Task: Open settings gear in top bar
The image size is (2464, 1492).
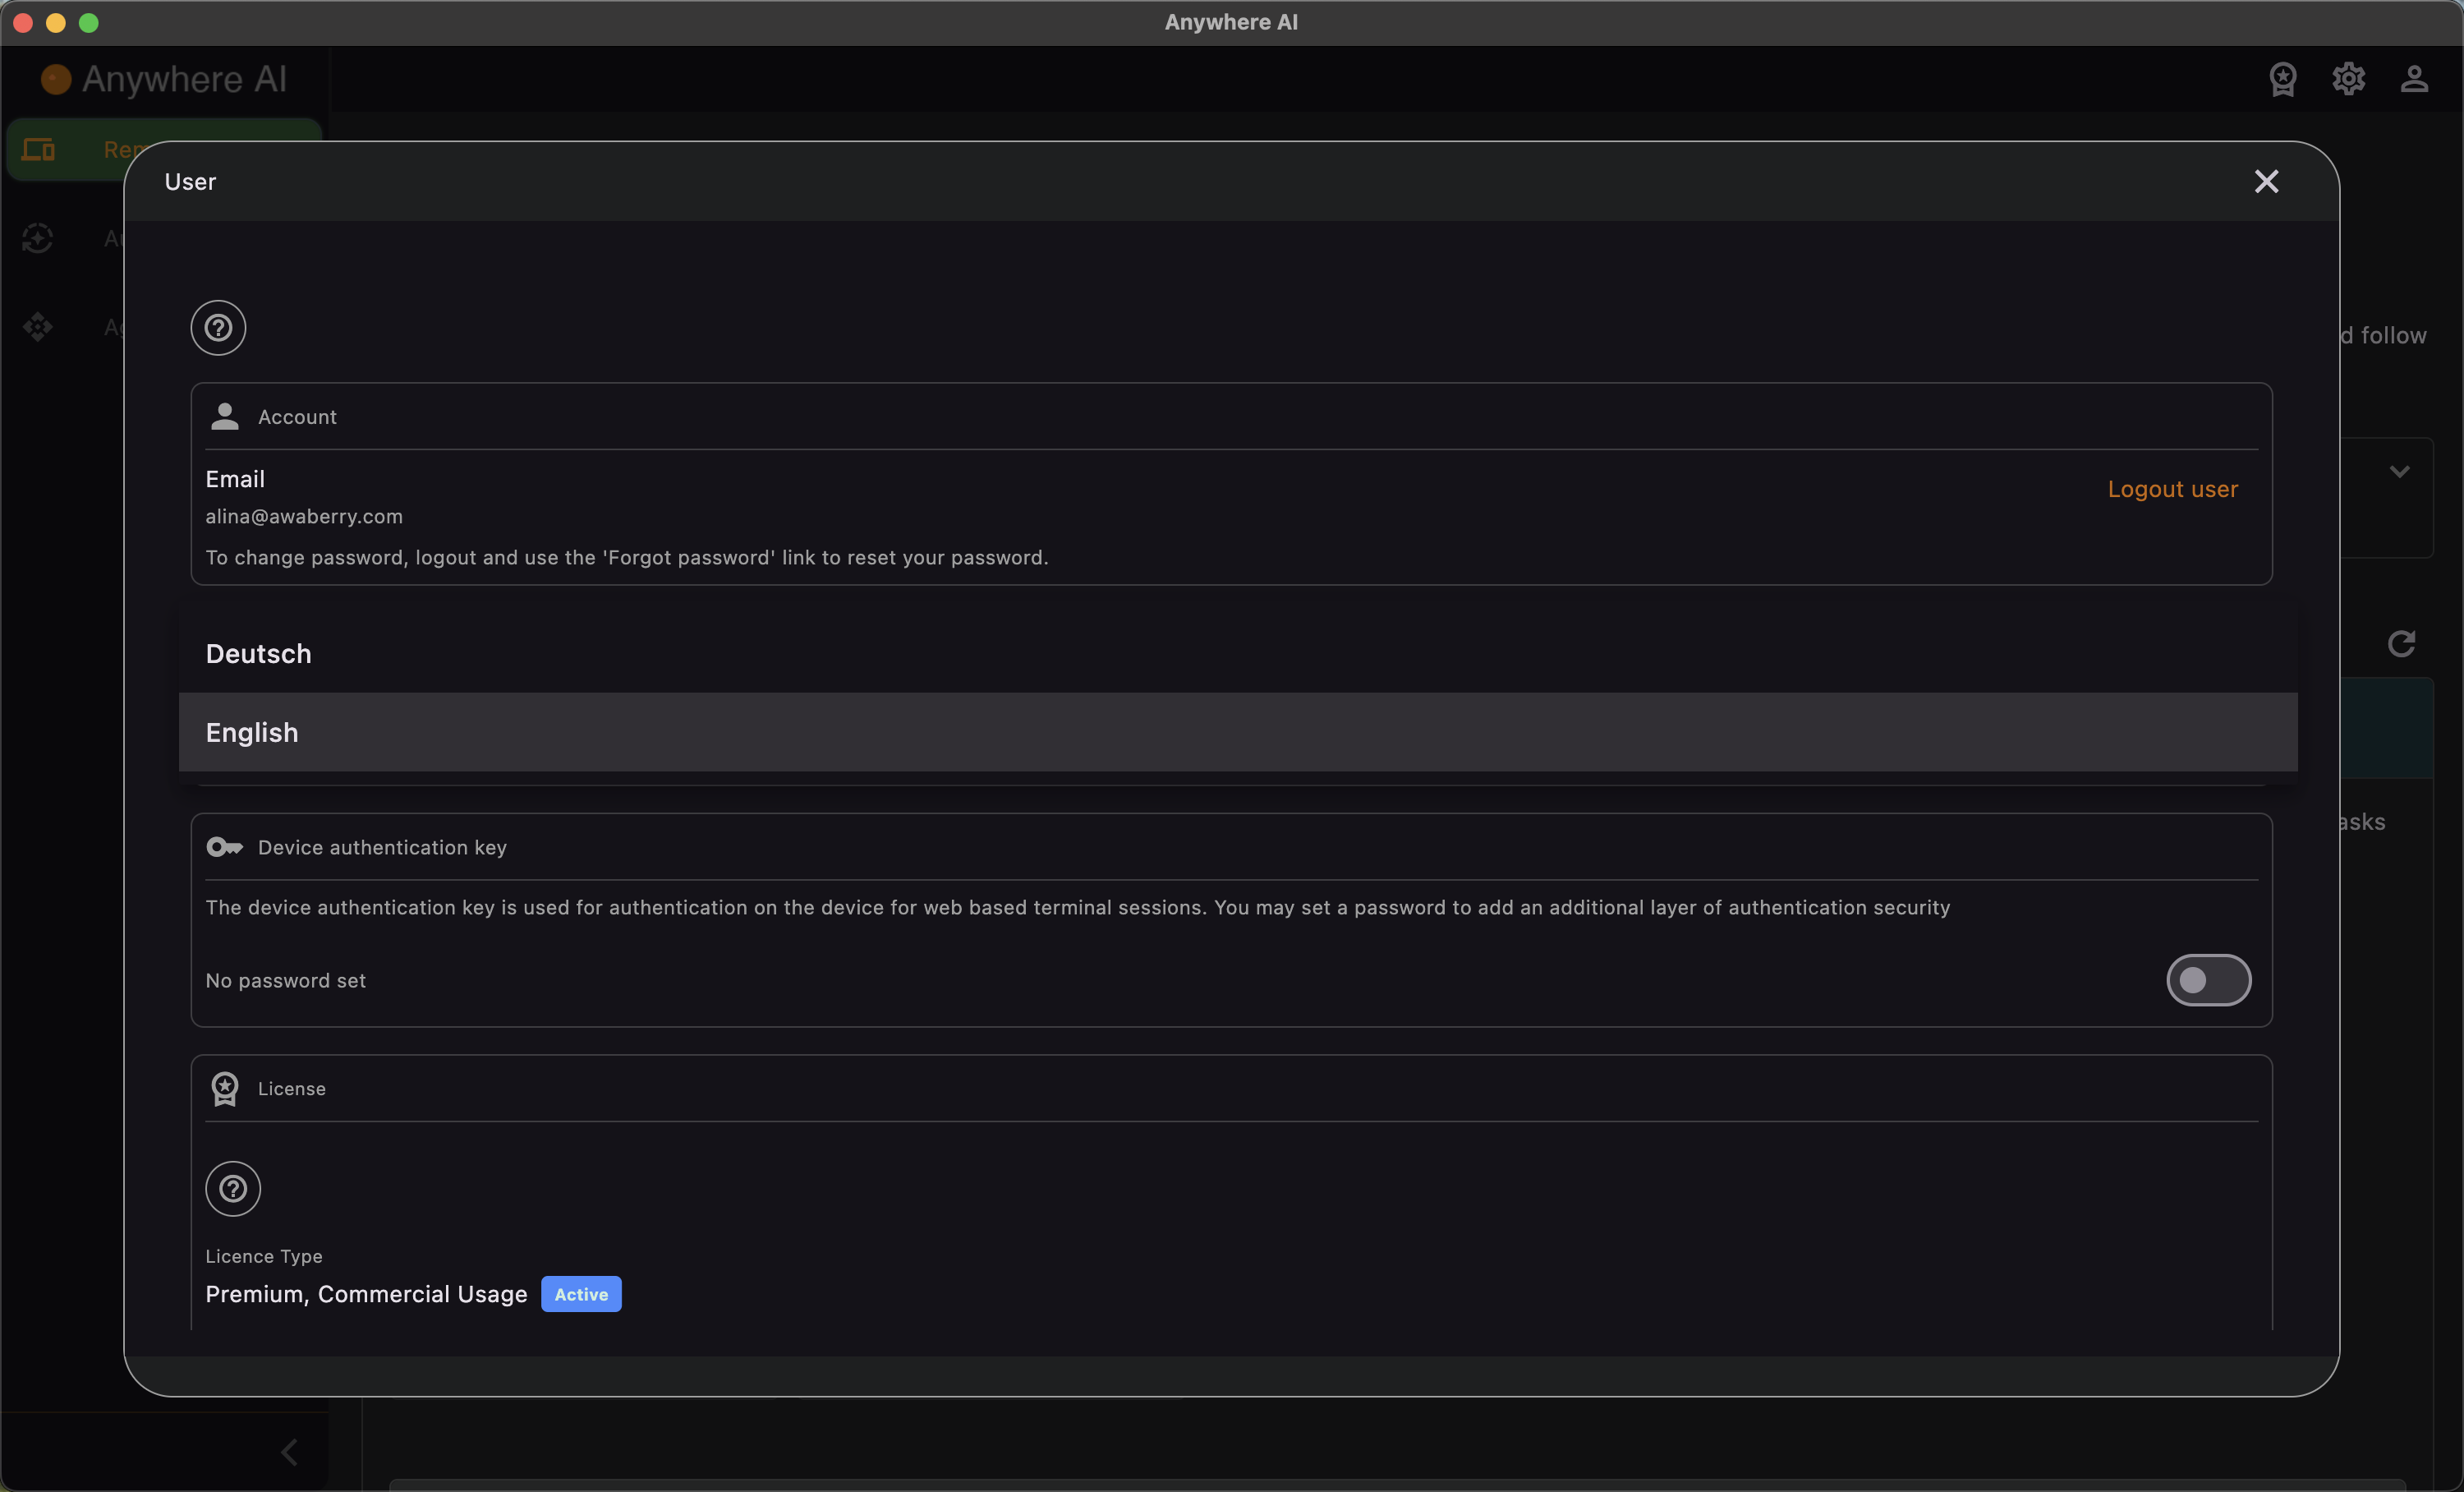Action: click(x=2348, y=79)
